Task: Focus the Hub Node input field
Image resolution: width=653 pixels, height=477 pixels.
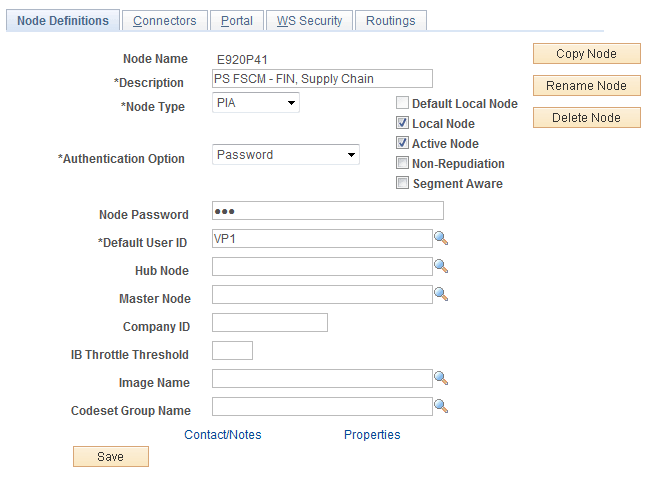Action: [x=322, y=267]
